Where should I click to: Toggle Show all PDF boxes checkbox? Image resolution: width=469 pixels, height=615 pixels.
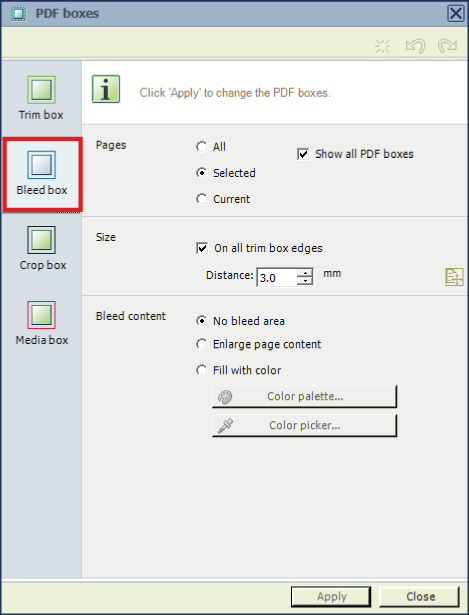coord(303,154)
